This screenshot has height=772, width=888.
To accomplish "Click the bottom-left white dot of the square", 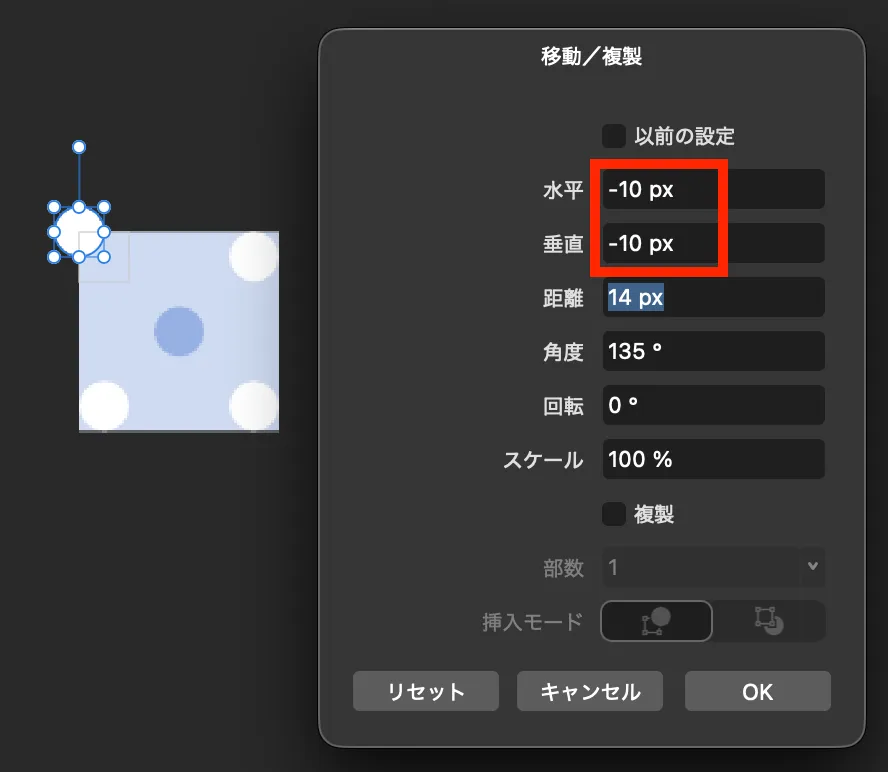I will tap(103, 405).
